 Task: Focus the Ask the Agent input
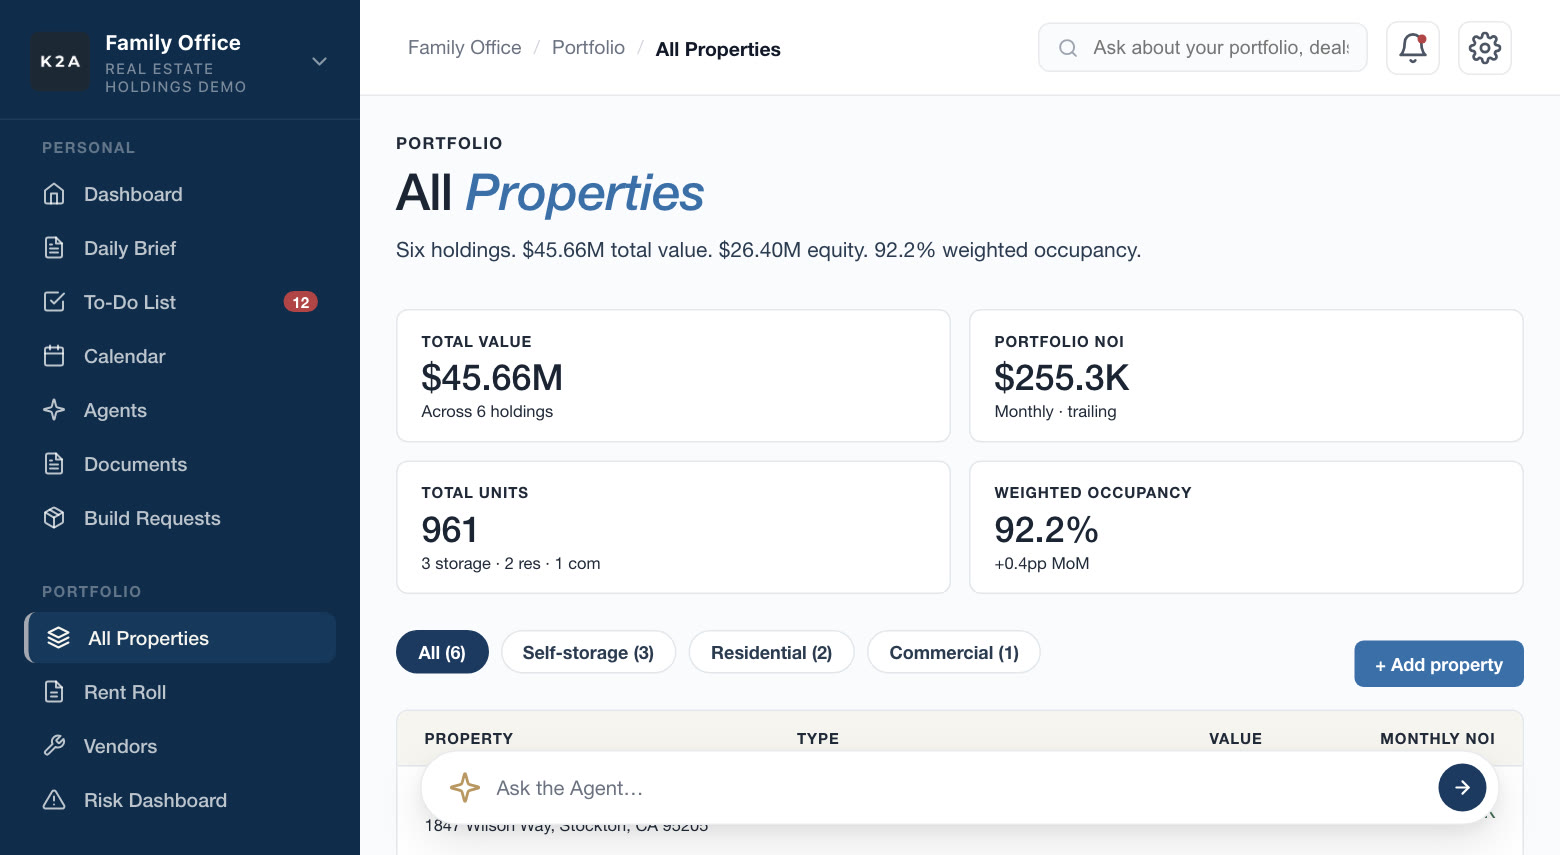tap(960, 788)
